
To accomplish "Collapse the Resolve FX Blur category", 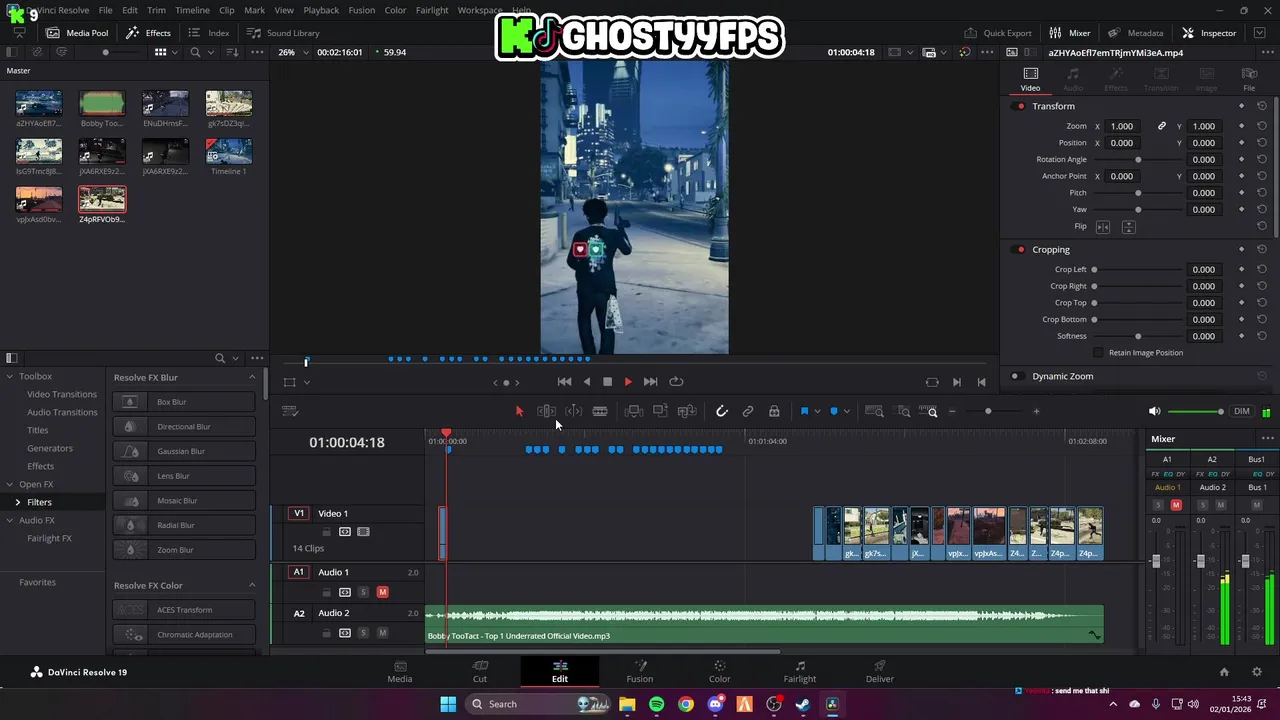I will [252, 377].
